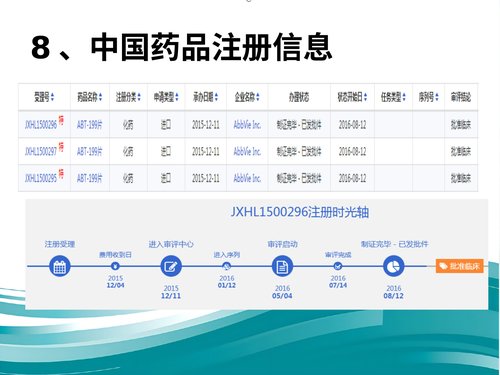500x375 pixels.
Task: Click 化药 cell in JXHL1500296 row
Action: click(x=128, y=125)
